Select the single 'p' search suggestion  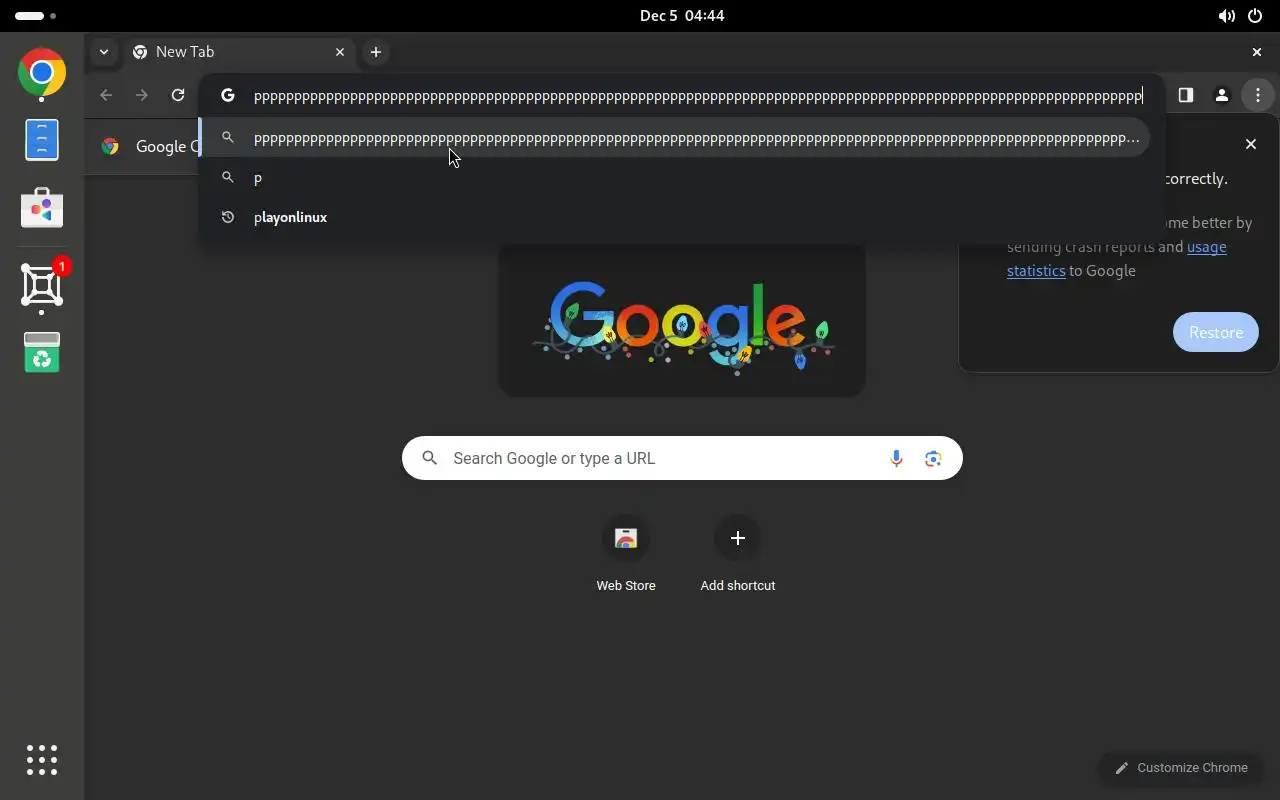click(675, 177)
